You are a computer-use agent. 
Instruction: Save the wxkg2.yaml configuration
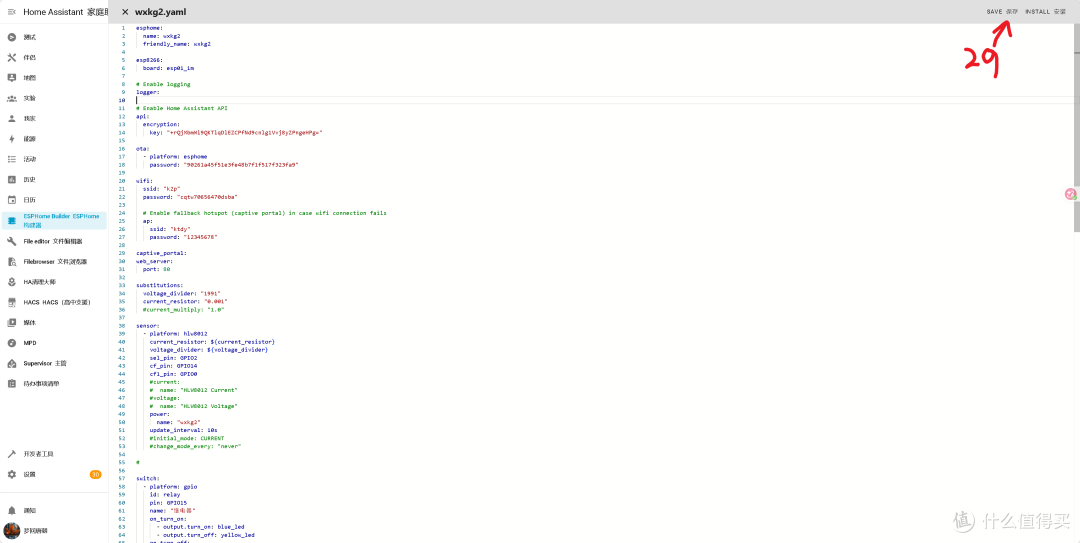[x=1002, y=12]
